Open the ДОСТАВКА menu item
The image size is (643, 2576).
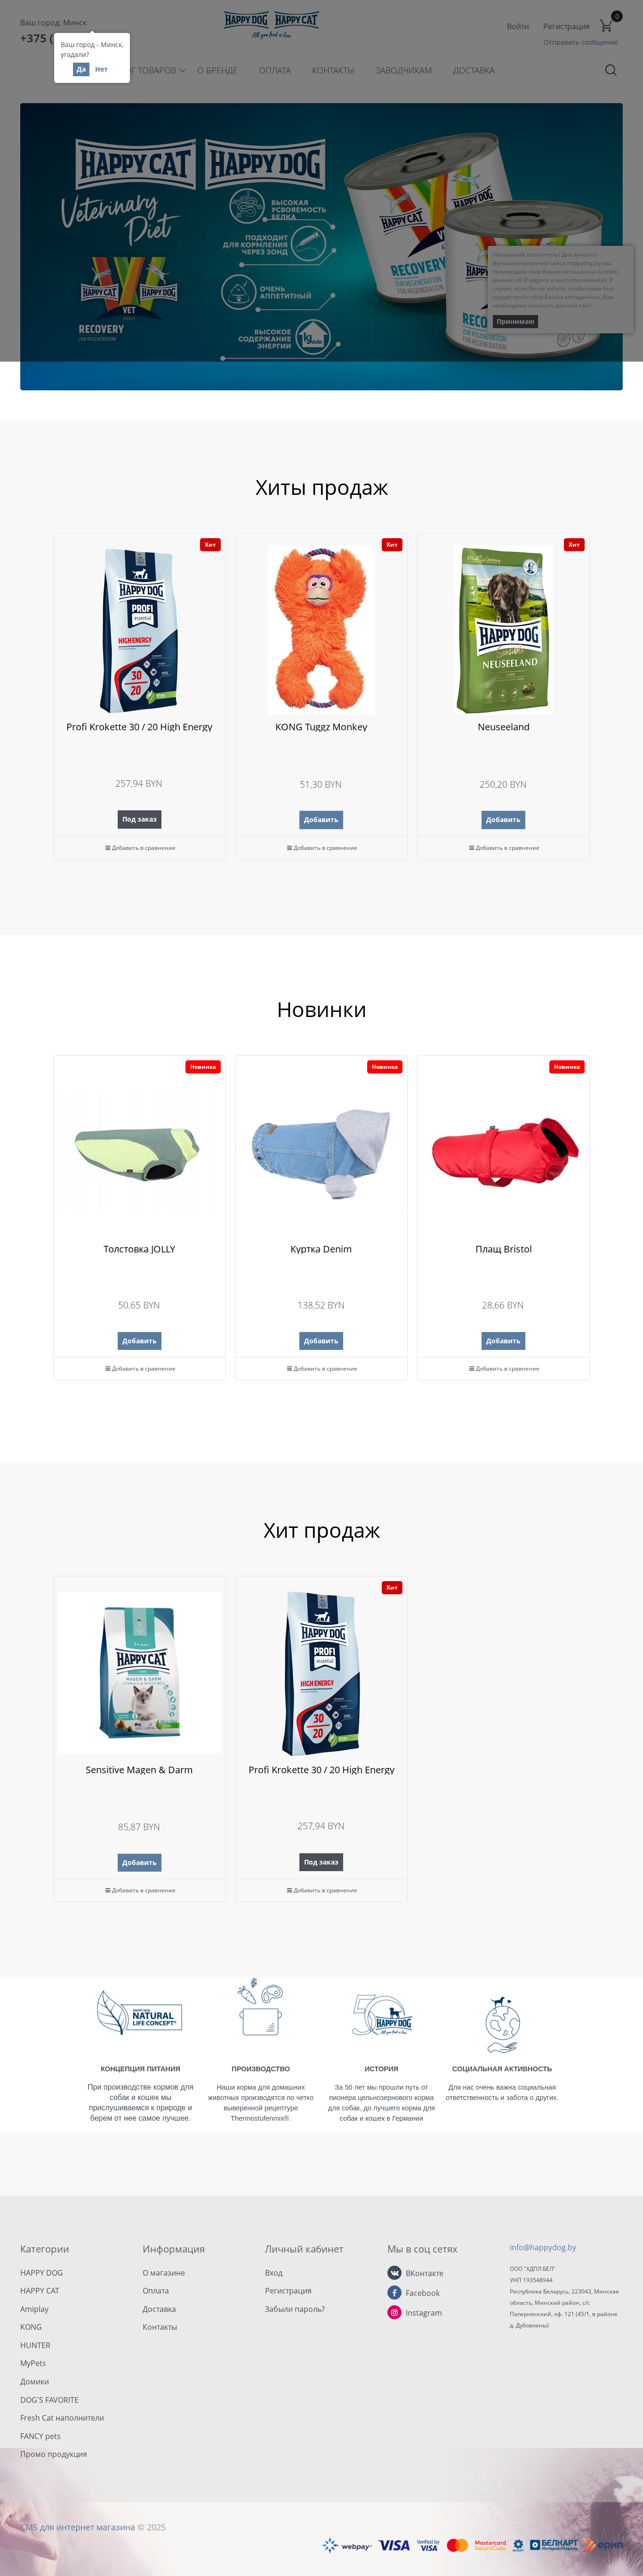(473, 71)
